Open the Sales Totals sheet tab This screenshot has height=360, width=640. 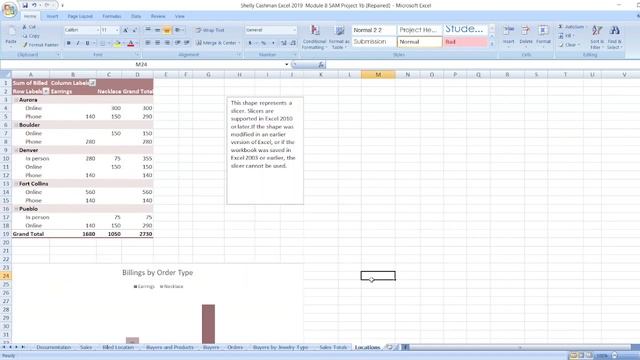pyautogui.click(x=333, y=347)
